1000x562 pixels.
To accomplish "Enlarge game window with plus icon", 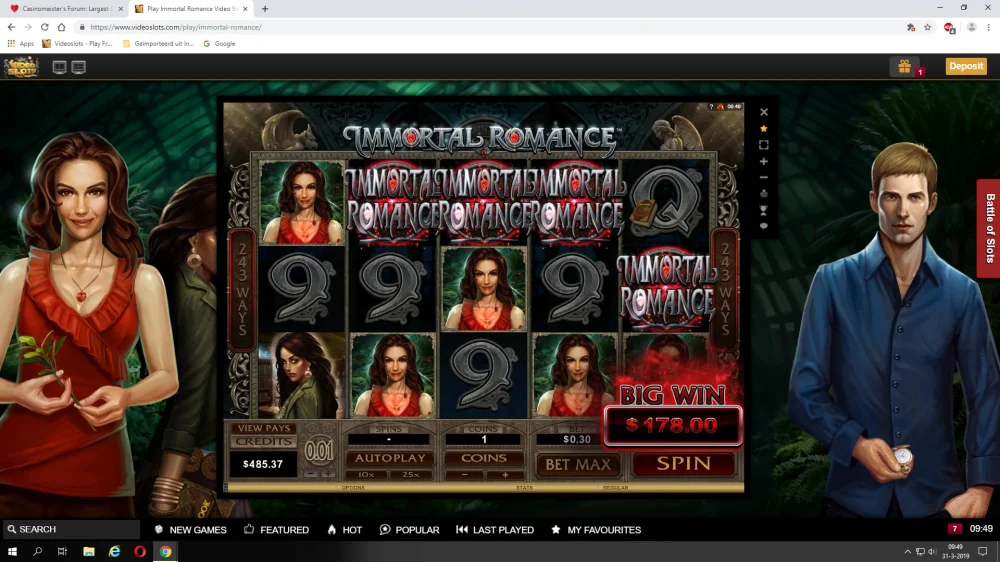I will click(x=763, y=161).
